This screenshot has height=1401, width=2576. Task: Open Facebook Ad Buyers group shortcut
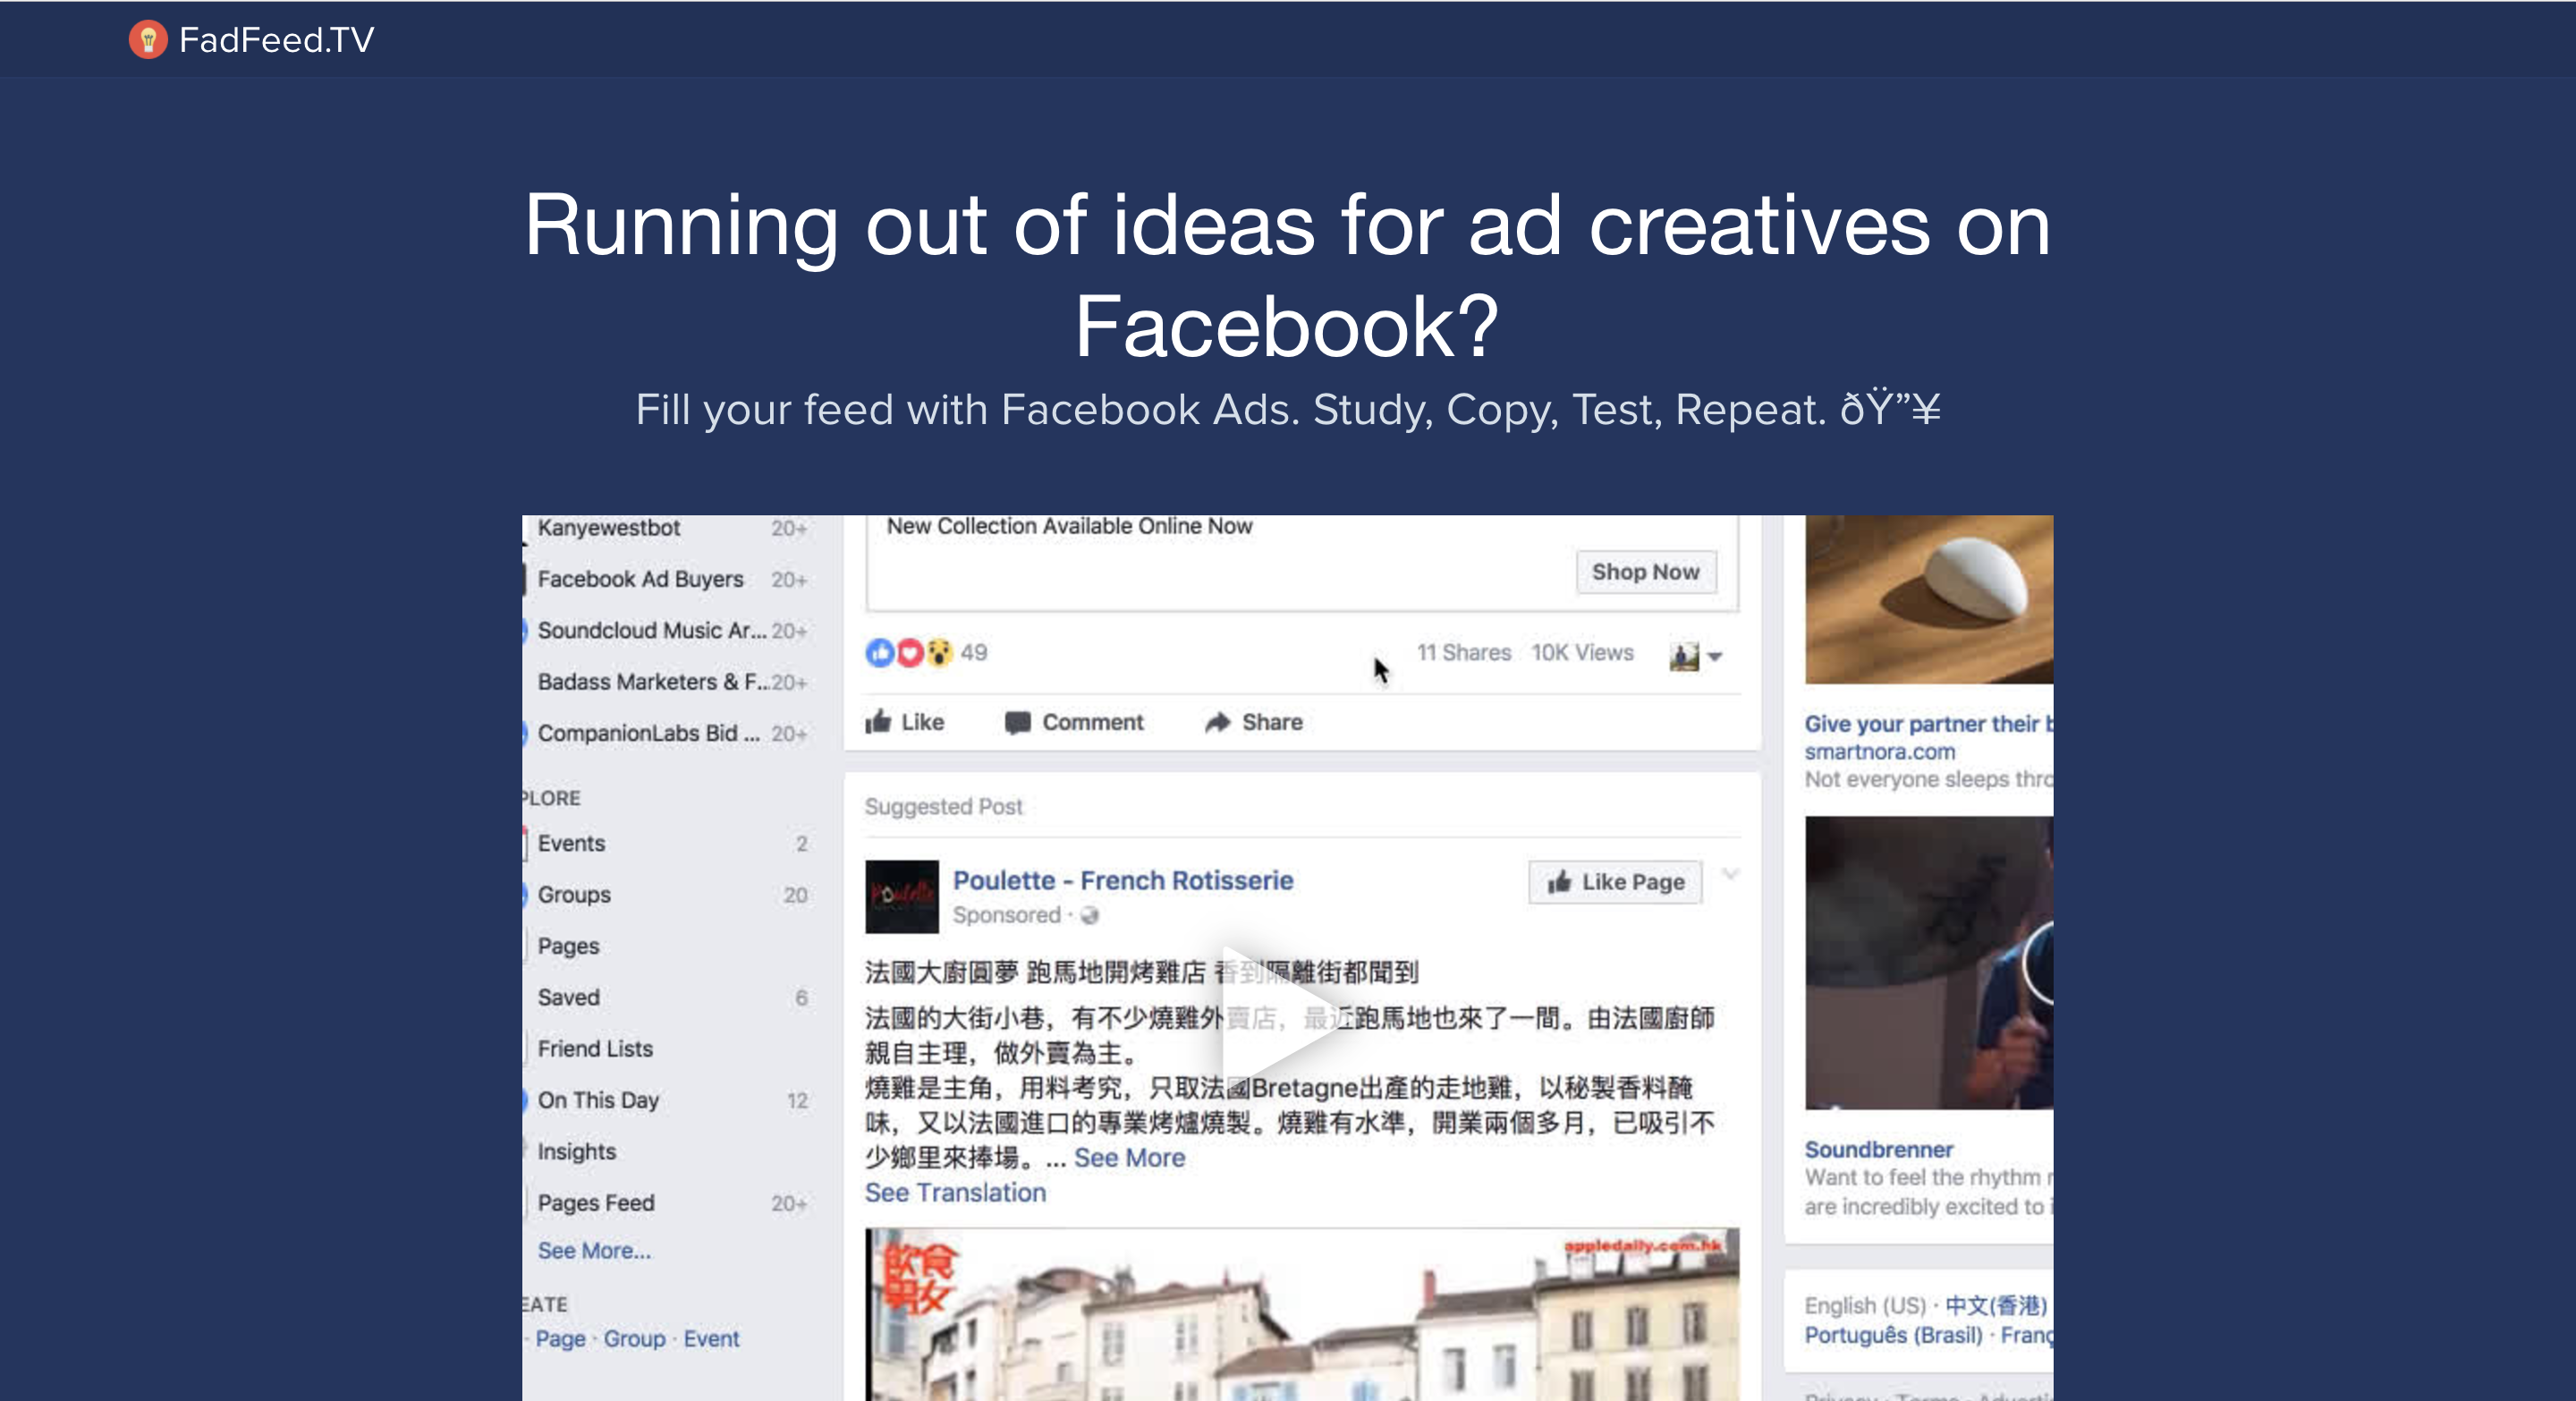click(x=640, y=579)
